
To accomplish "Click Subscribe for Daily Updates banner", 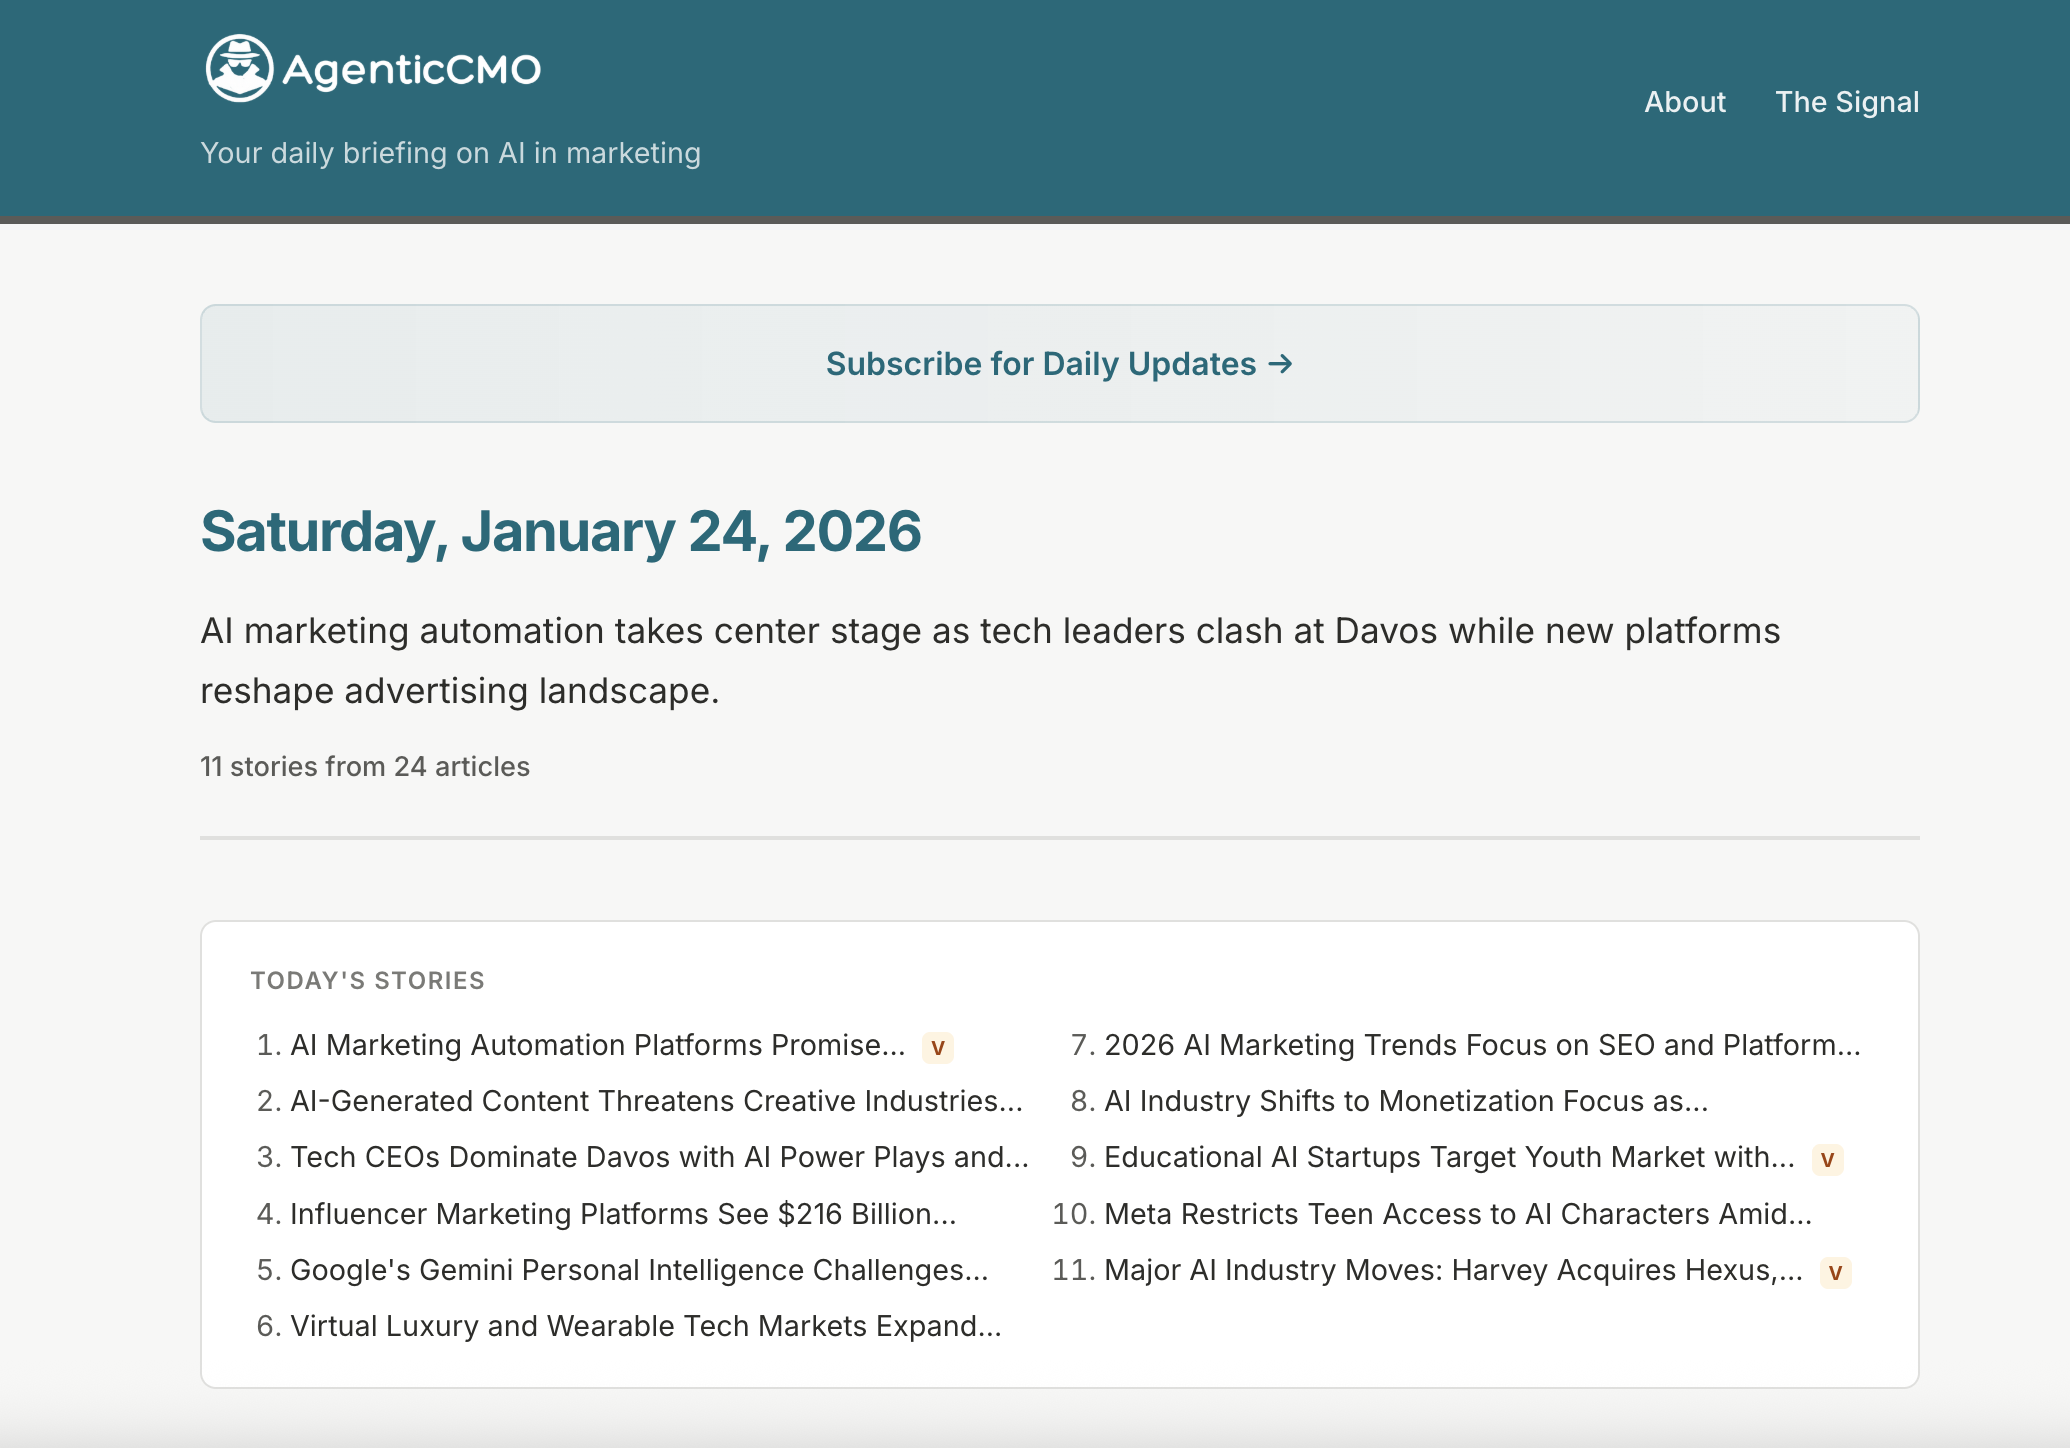I will (x=1059, y=364).
